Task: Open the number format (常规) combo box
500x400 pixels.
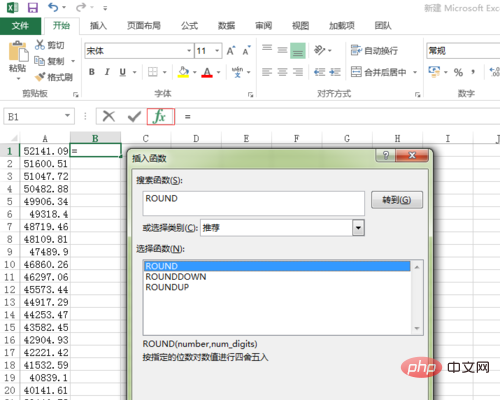Action: (x=463, y=51)
